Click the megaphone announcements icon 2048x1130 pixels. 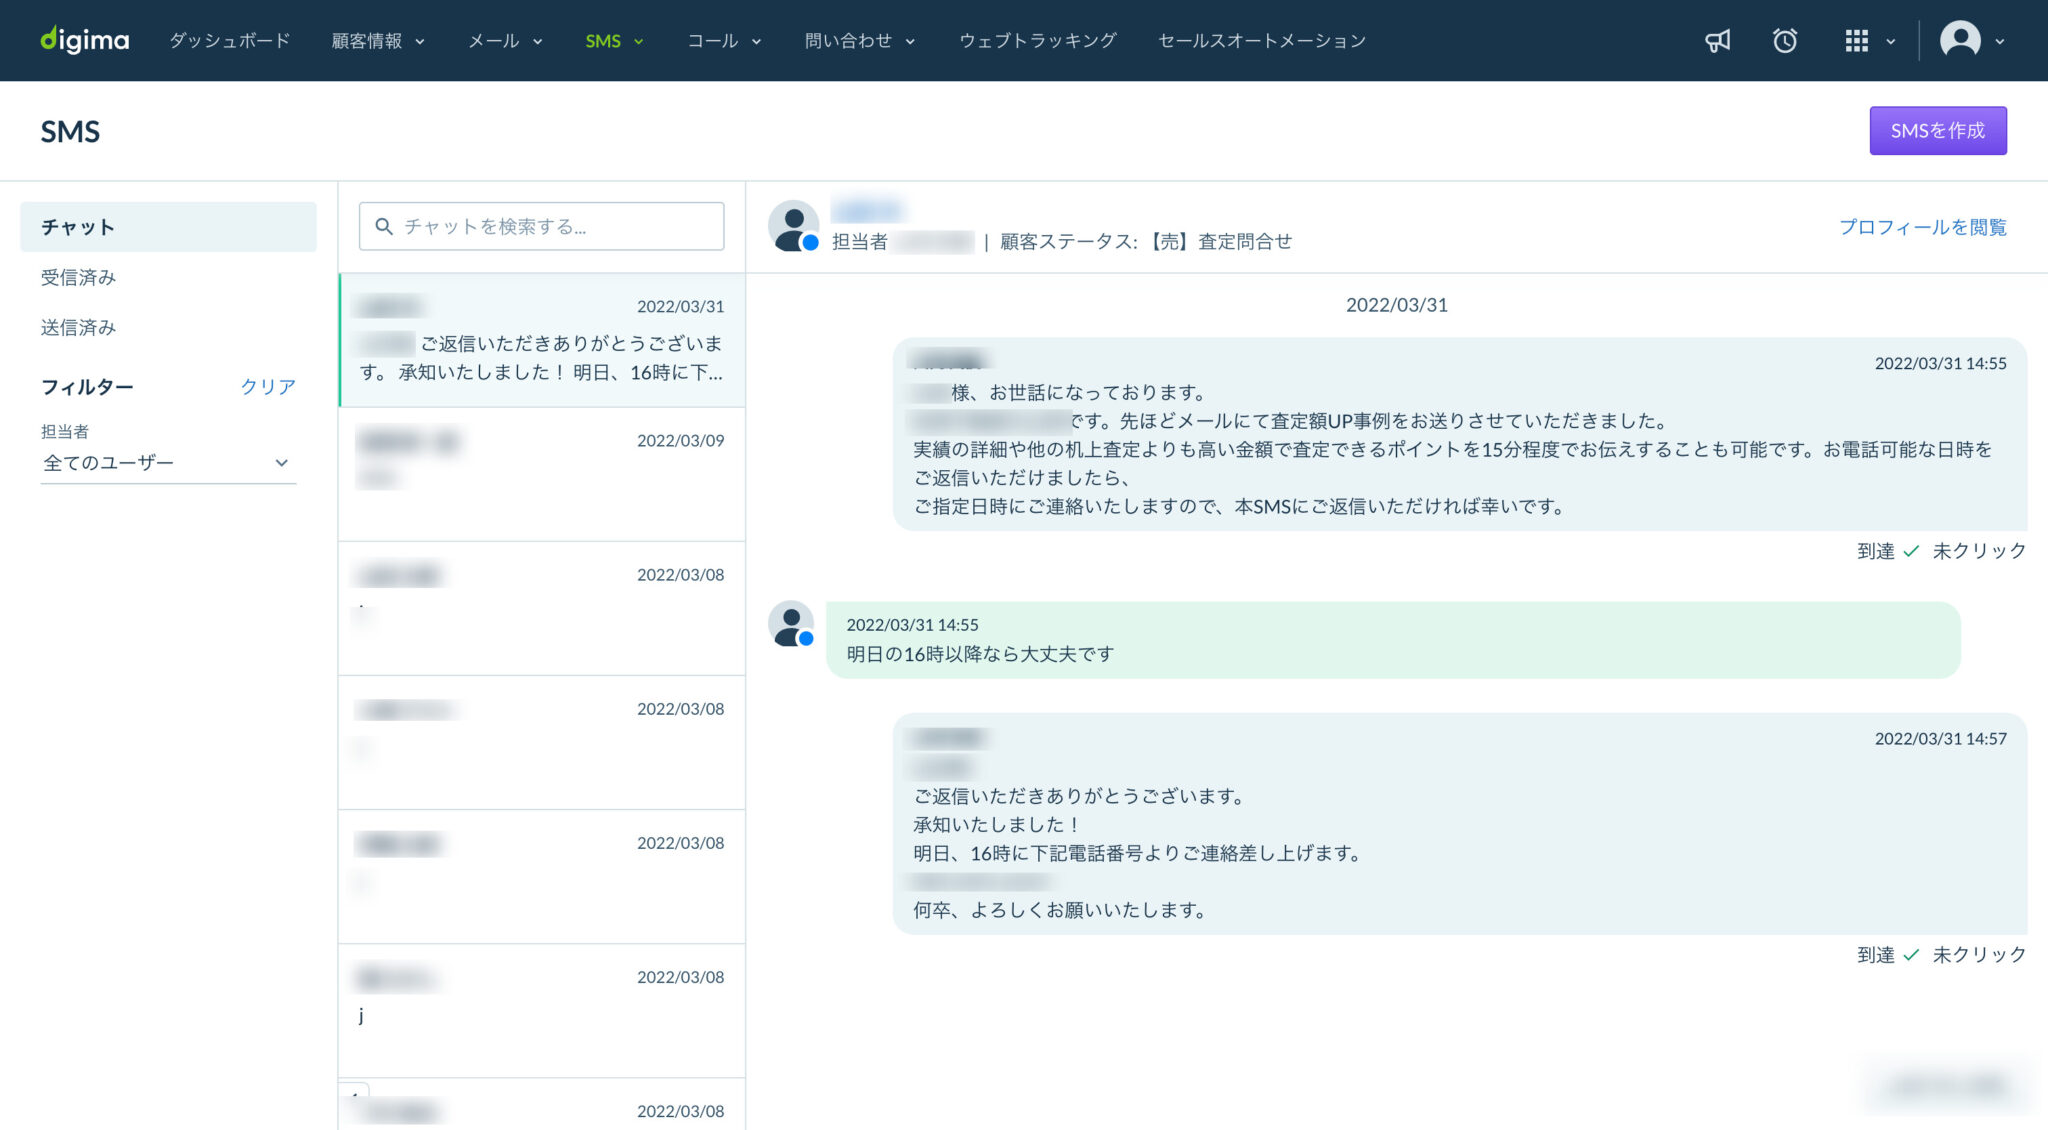click(1717, 40)
